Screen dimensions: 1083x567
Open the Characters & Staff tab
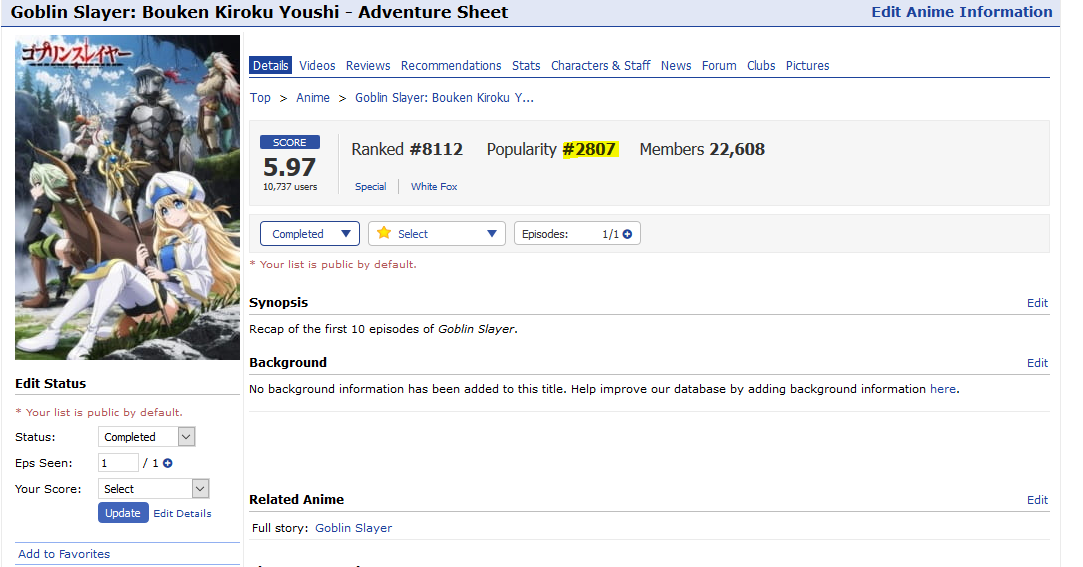(x=600, y=66)
